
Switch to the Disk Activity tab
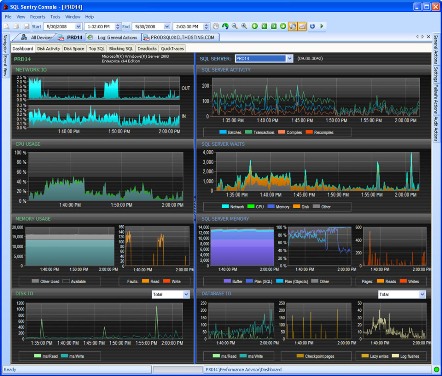coord(49,49)
